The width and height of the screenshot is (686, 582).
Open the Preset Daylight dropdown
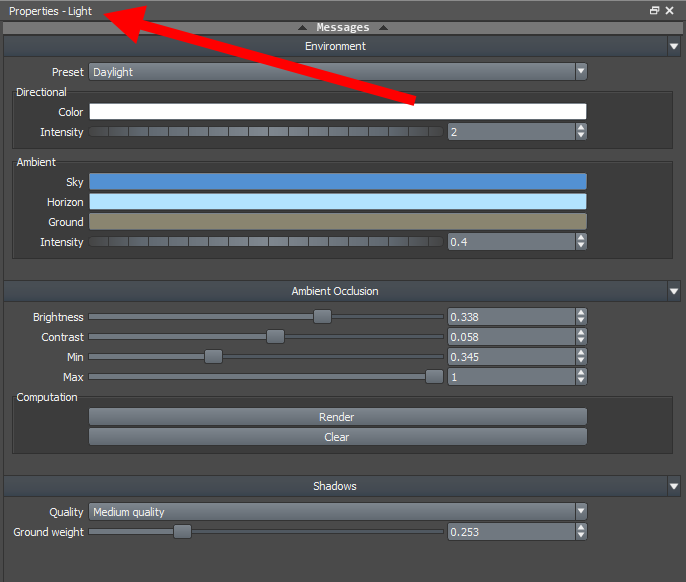tap(338, 72)
